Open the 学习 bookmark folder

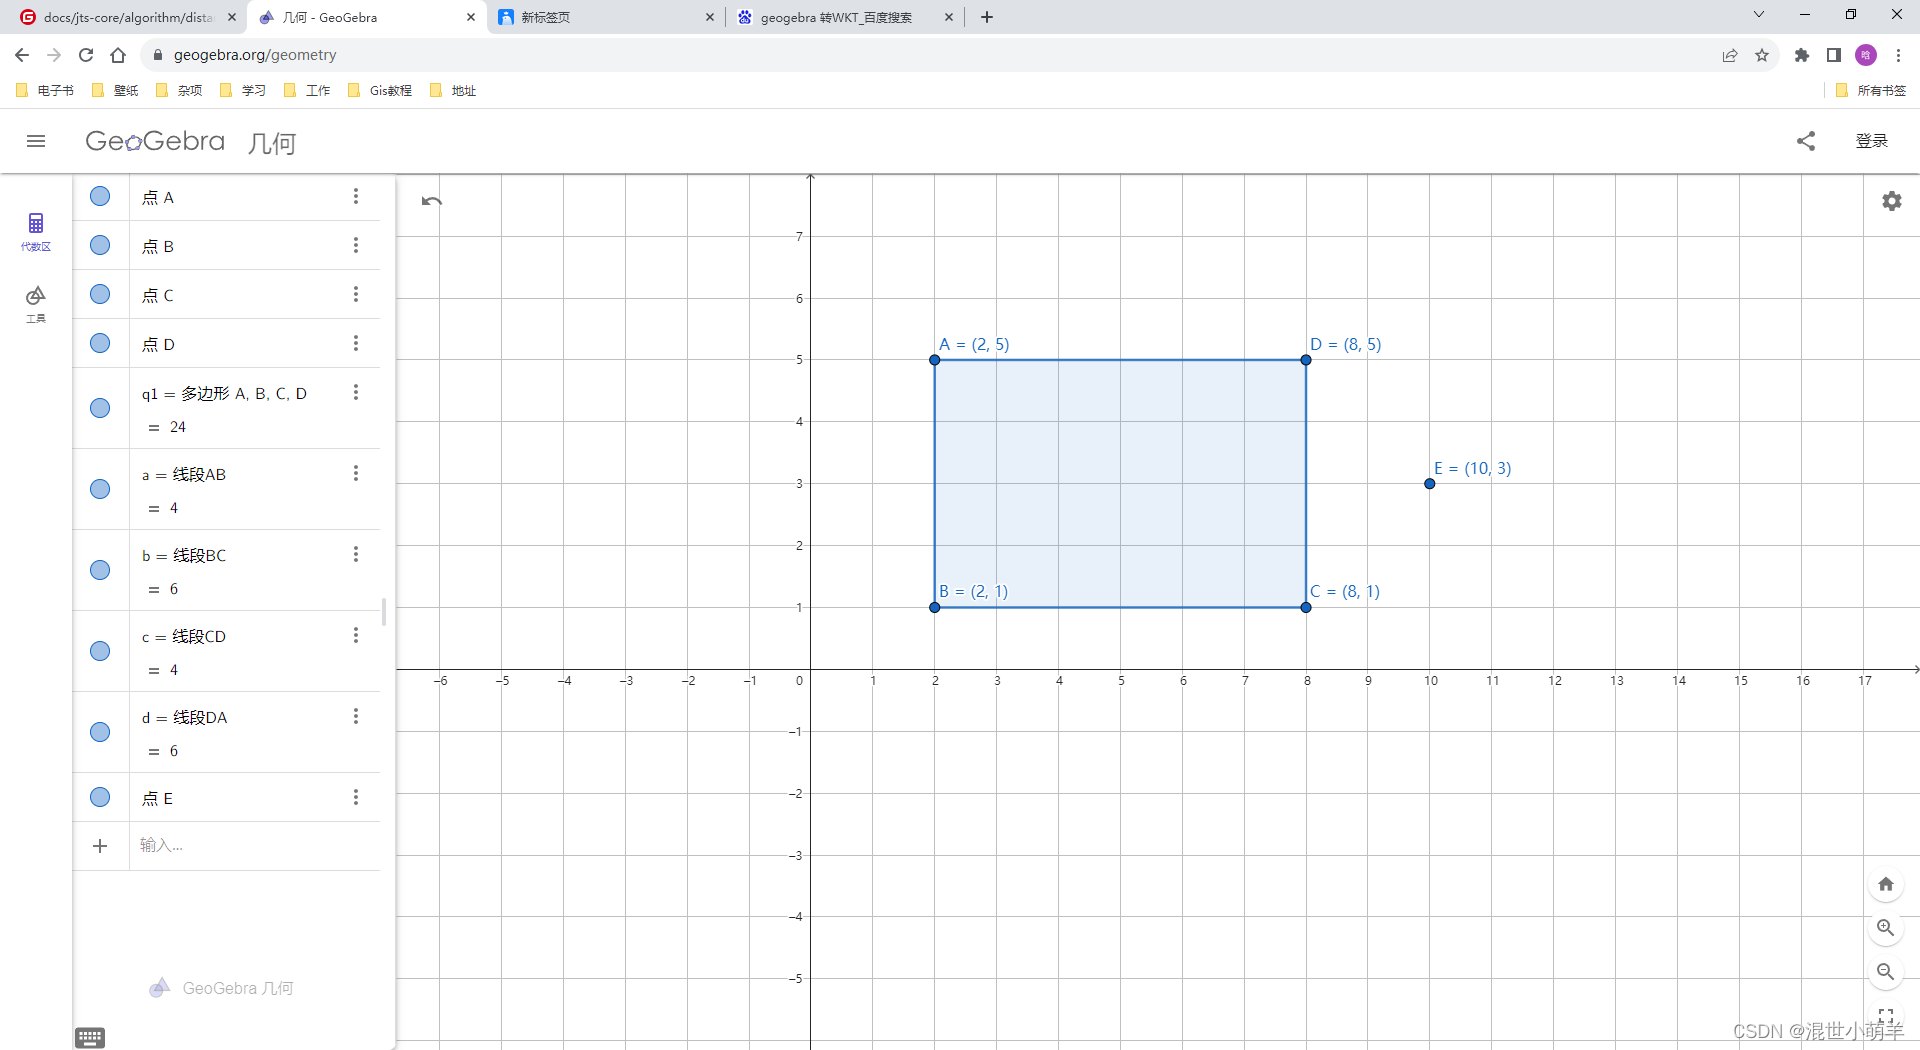coord(243,90)
